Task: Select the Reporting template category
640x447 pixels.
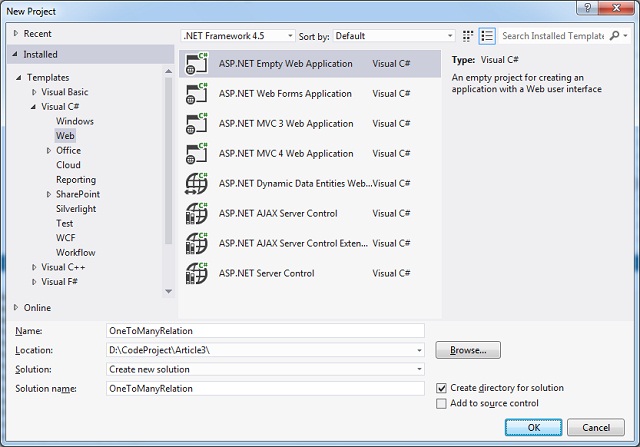Action: [x=76, y=180]
